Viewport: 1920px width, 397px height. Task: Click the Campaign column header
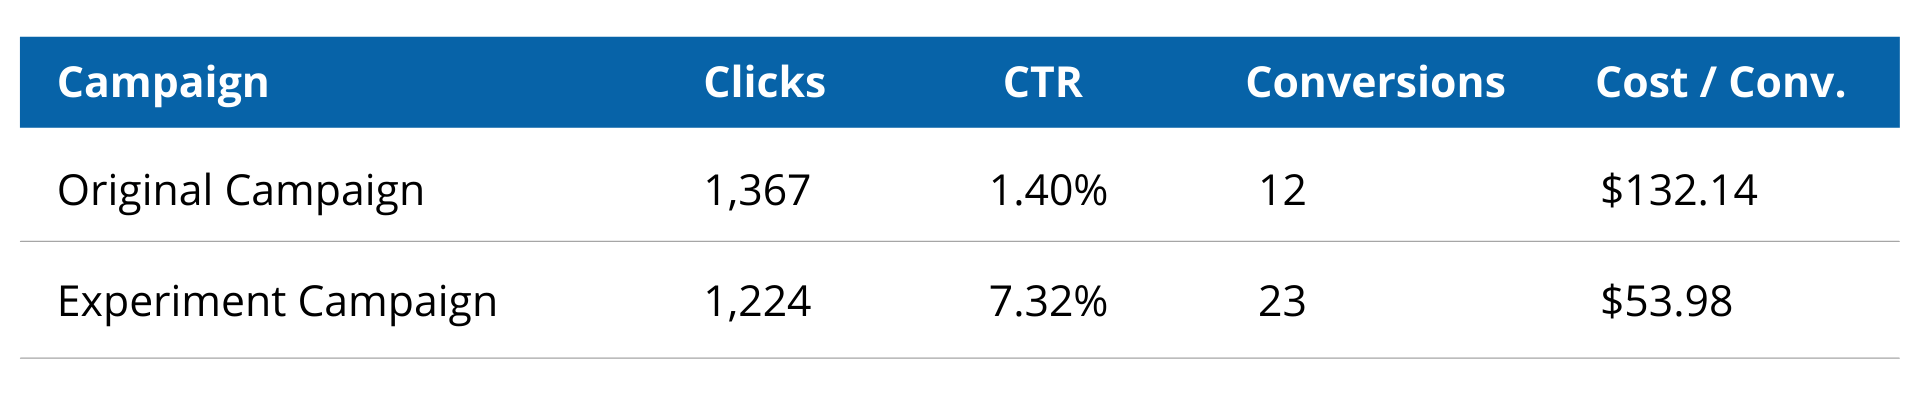pos(163,84)
